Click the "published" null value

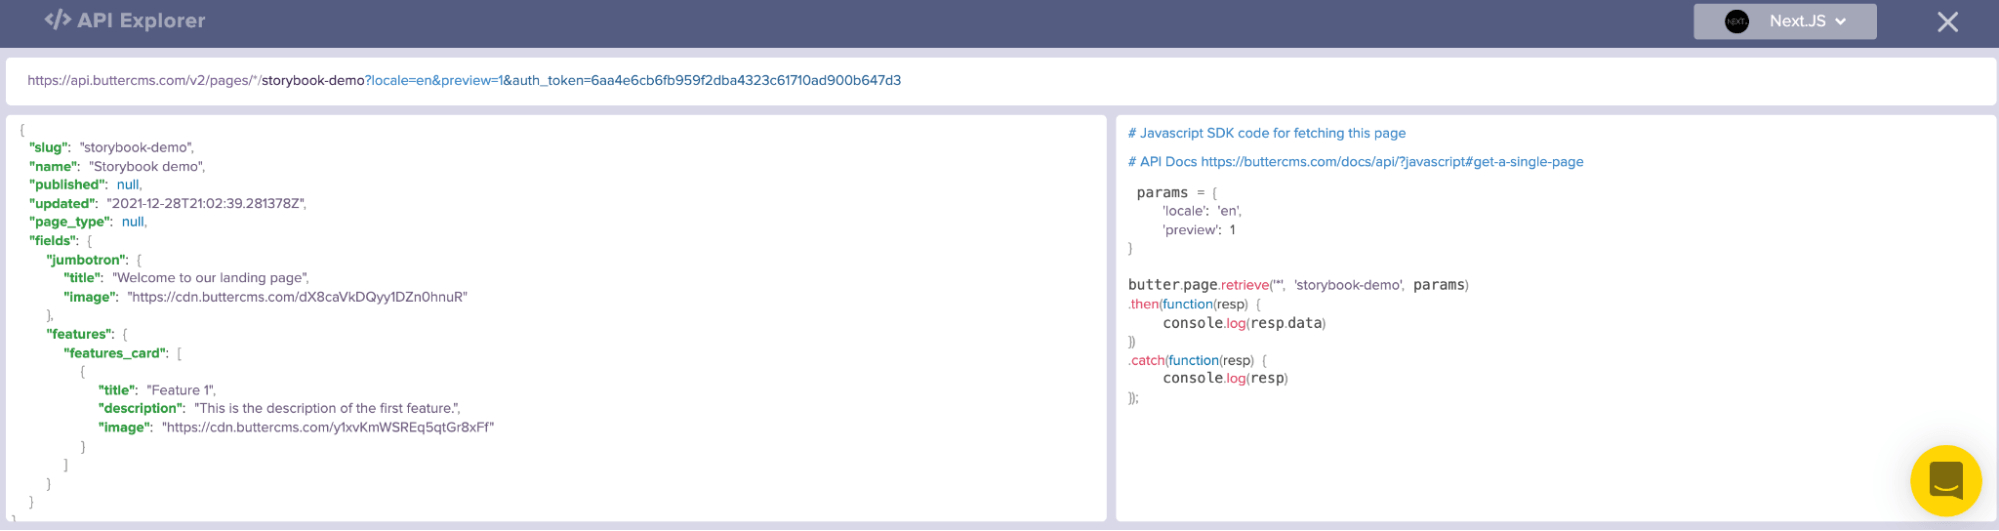[x=128, y=185]
